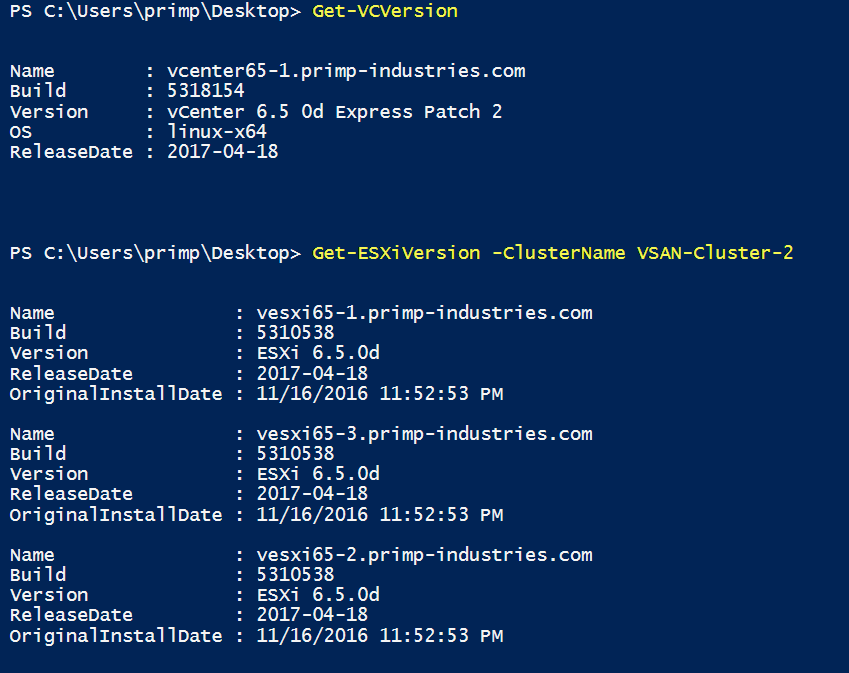
Task: Select the vesxi65-1.primp-industries.com hostname
Action: coord(424,313)
